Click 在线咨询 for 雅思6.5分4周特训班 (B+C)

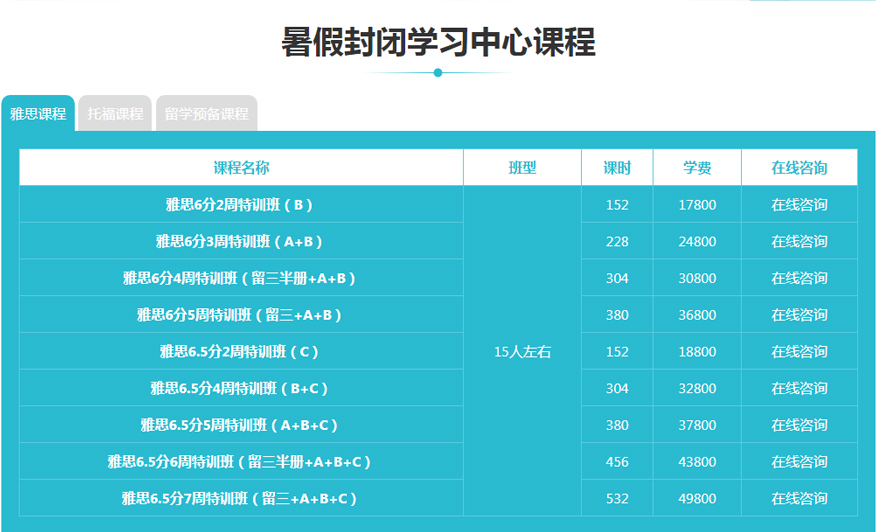(x=799, y=388)
